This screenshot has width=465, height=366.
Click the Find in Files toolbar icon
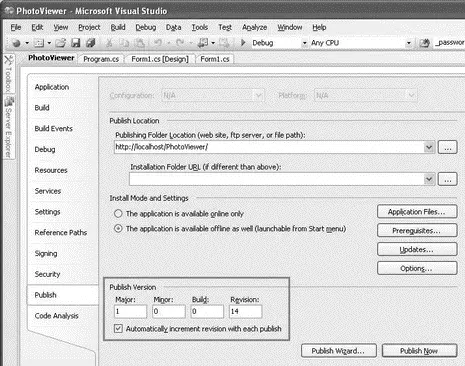tap(424, 43)
